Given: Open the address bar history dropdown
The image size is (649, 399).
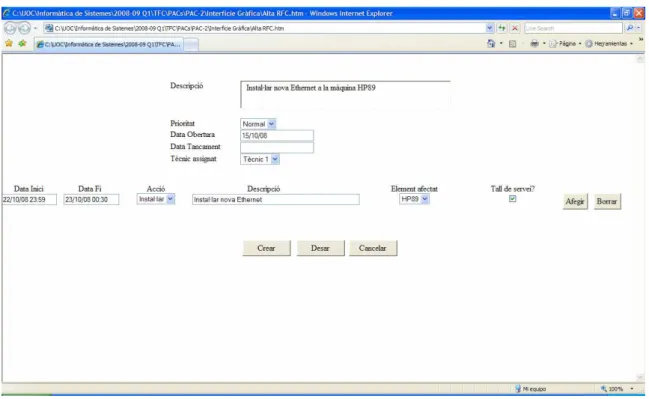Looking at the screenshot, I should (x=490, y=28).
